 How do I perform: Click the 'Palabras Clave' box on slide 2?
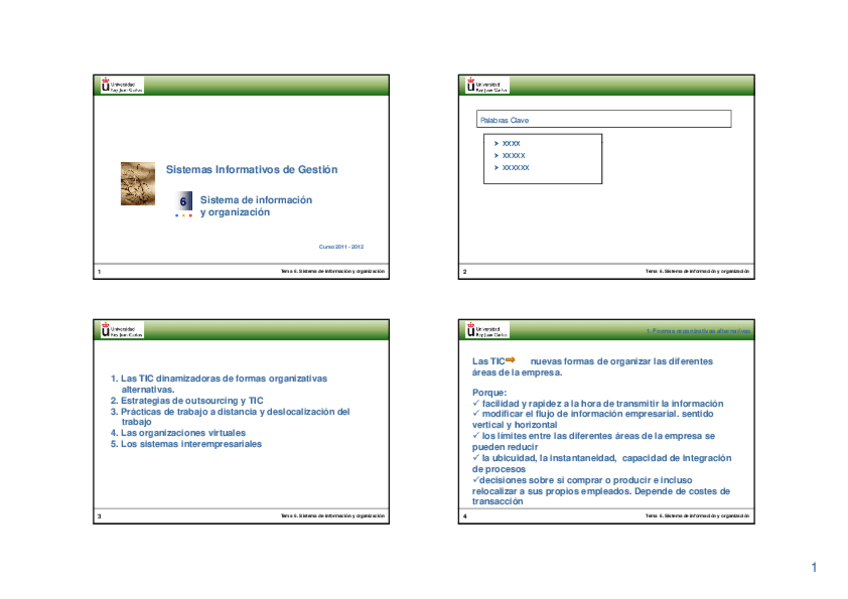point(604,119)
